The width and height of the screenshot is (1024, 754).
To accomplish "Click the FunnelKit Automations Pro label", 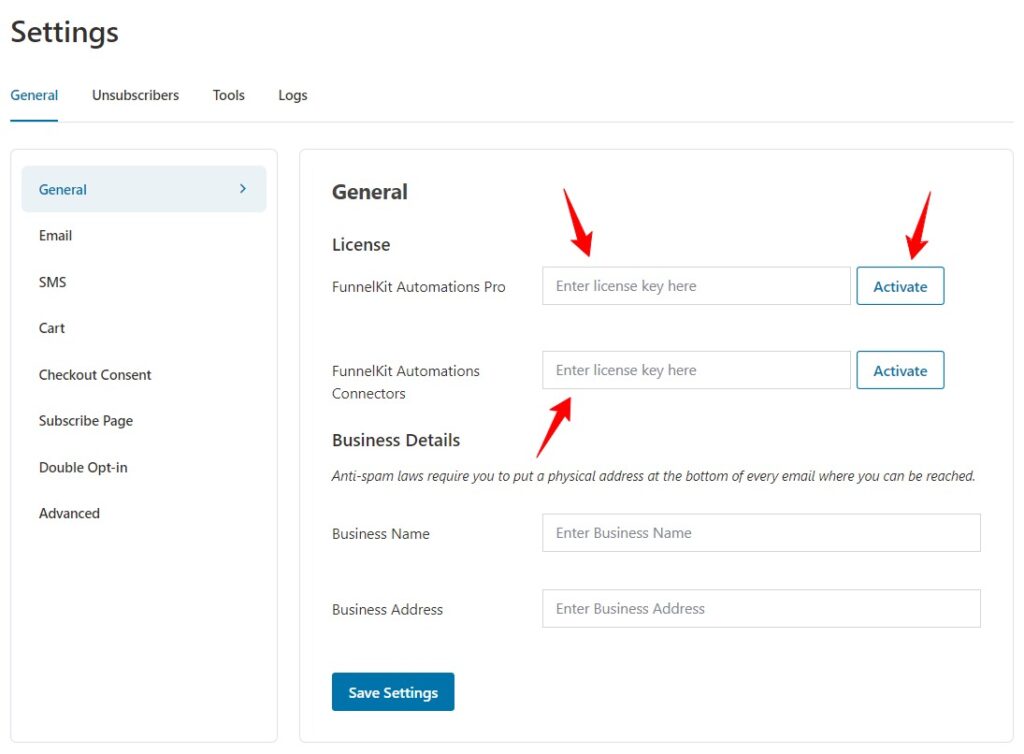I will pyautogui.click(x=419, y=287).
